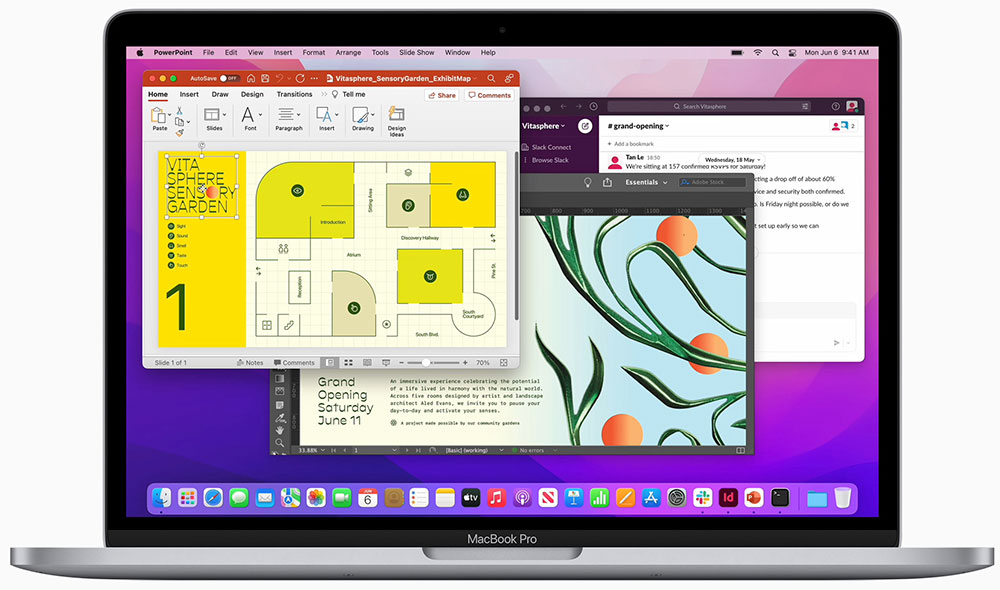Click the compose new message icon in Slack
Screen dimensions: 1000x590
[586, 126]
